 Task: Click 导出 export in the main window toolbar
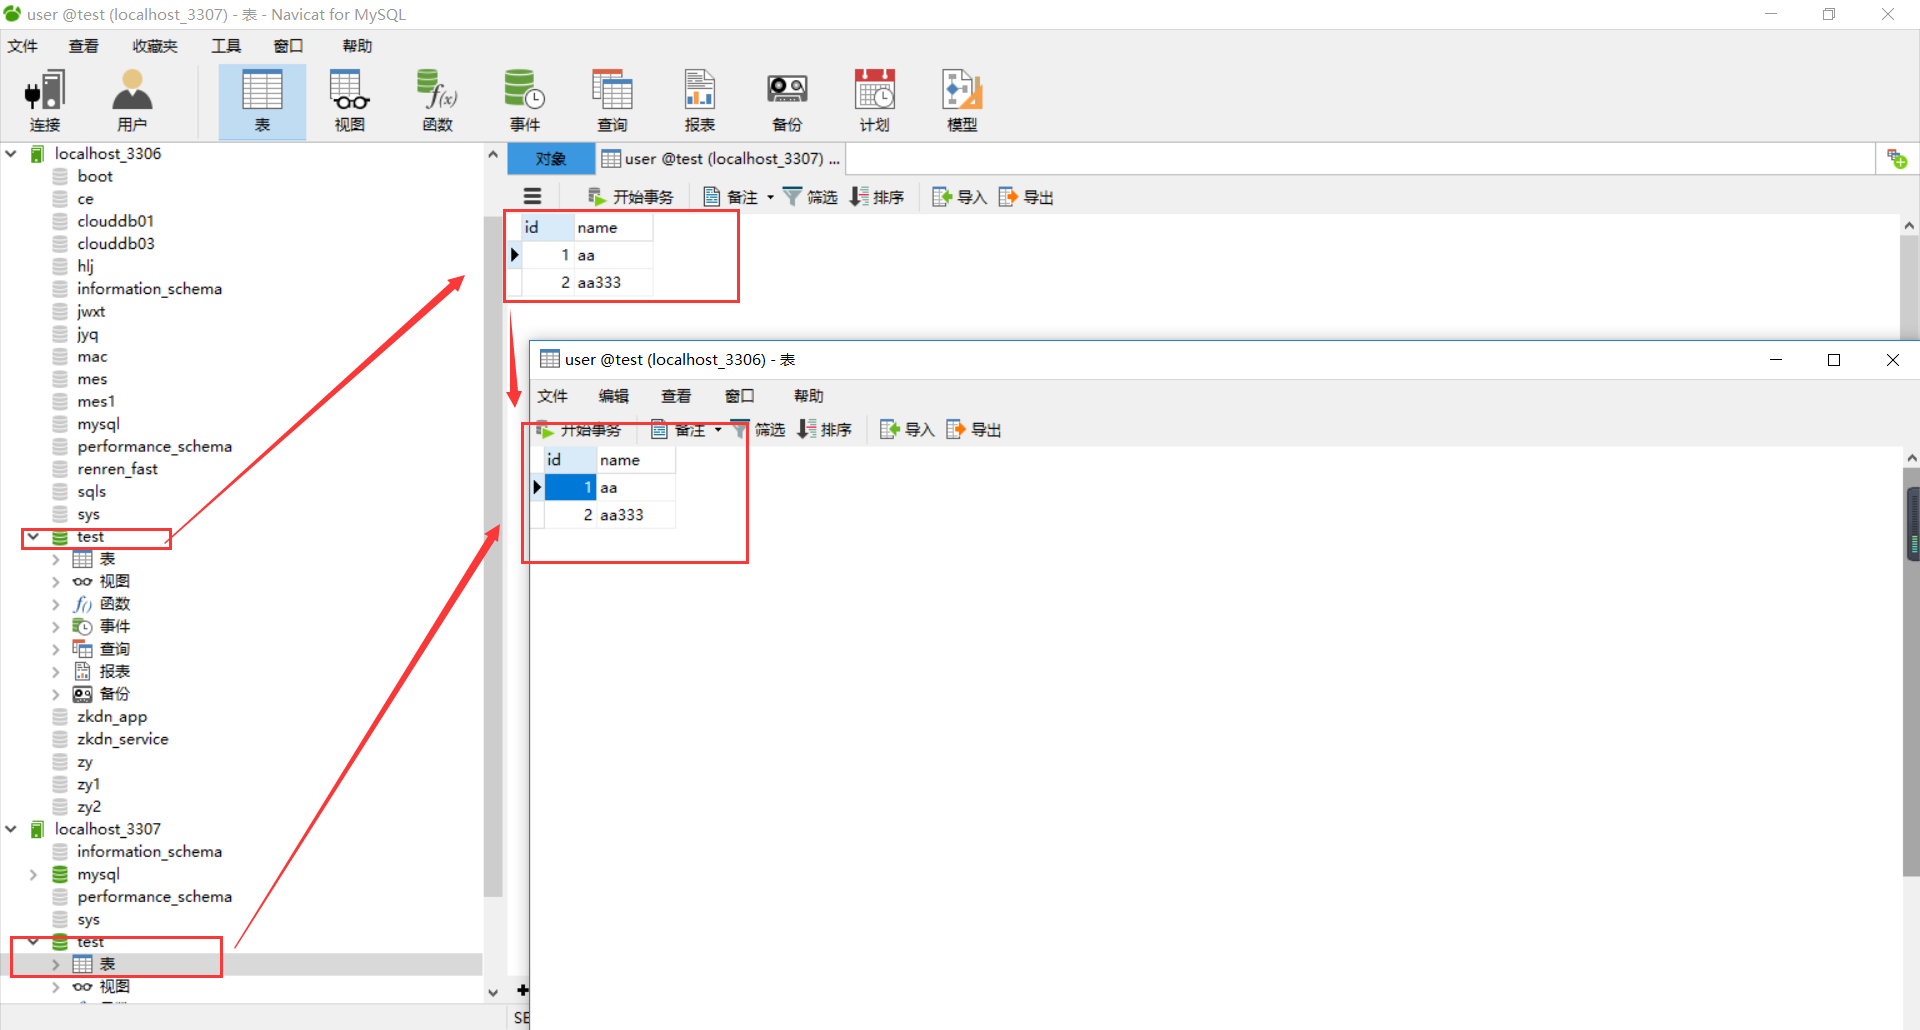coord(1026,197)
